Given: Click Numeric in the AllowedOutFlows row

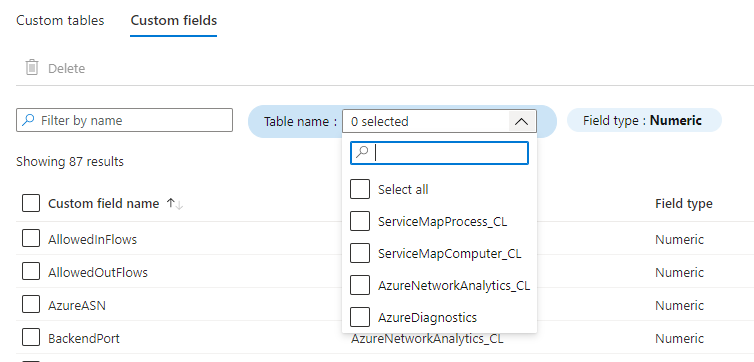Looking at the screenshot, I should 679,272.
